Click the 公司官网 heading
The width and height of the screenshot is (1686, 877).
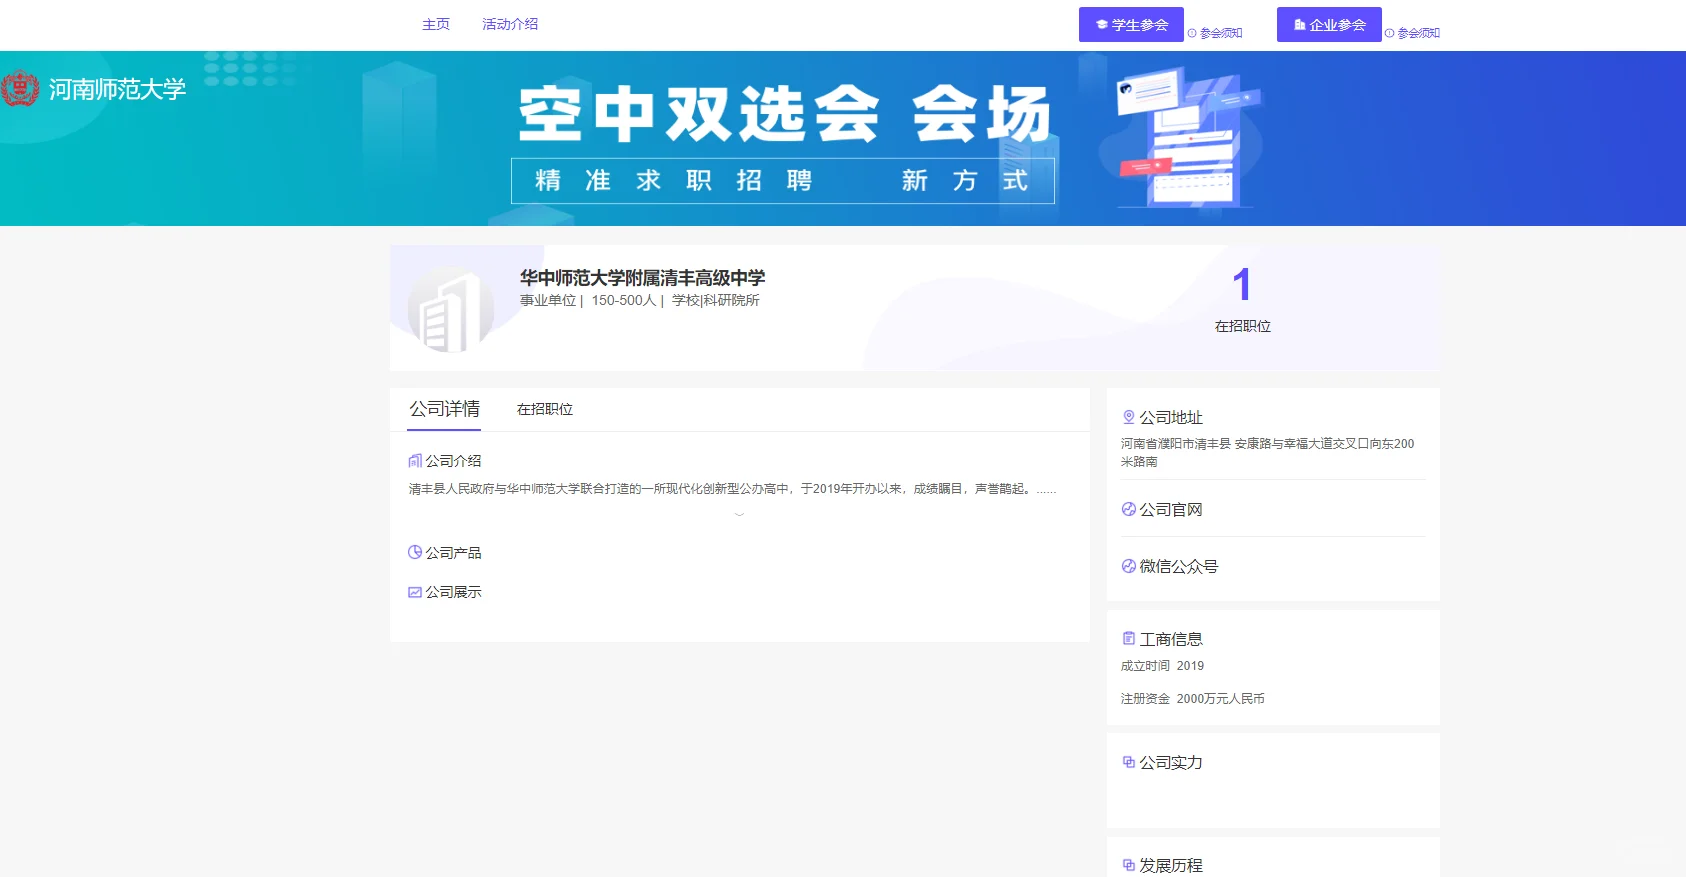pos(1171,509)
